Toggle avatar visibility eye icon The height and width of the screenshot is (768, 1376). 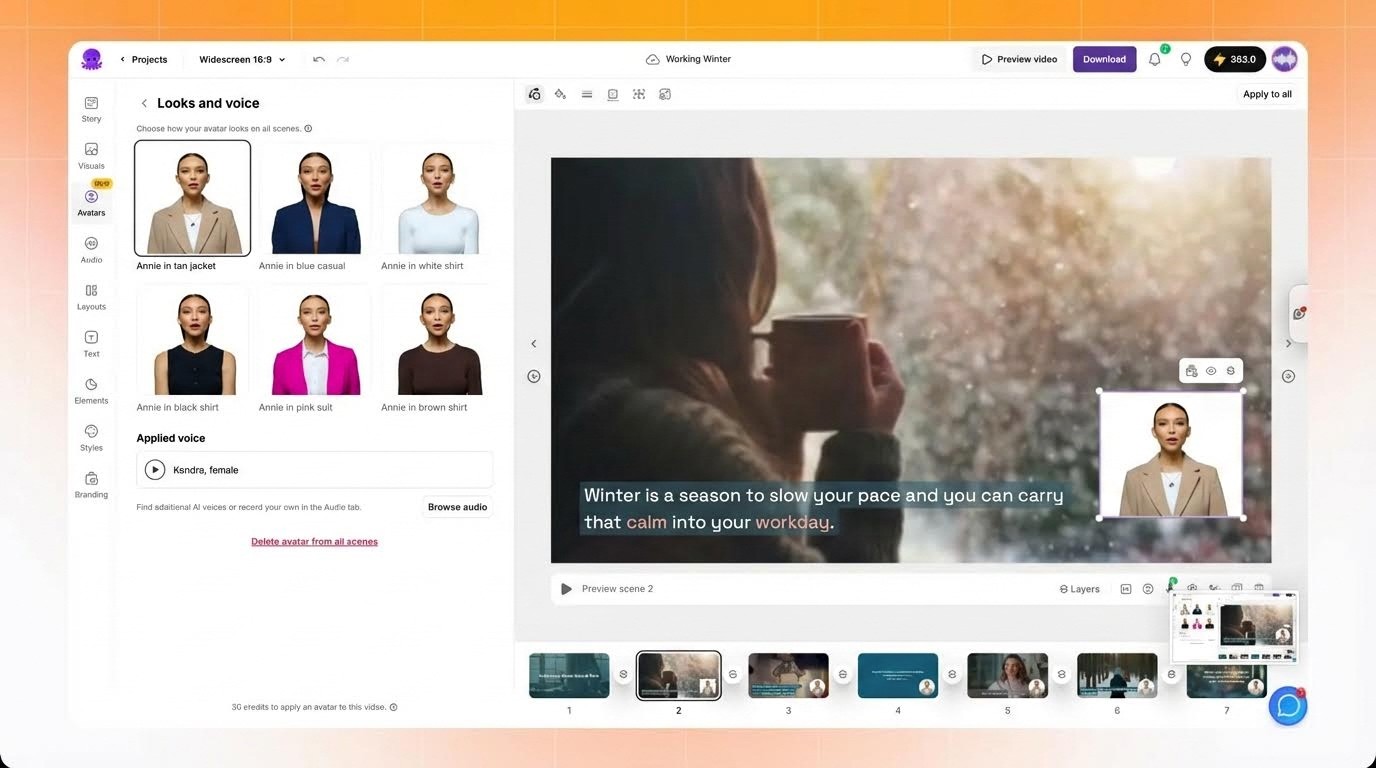[1211, 371]
